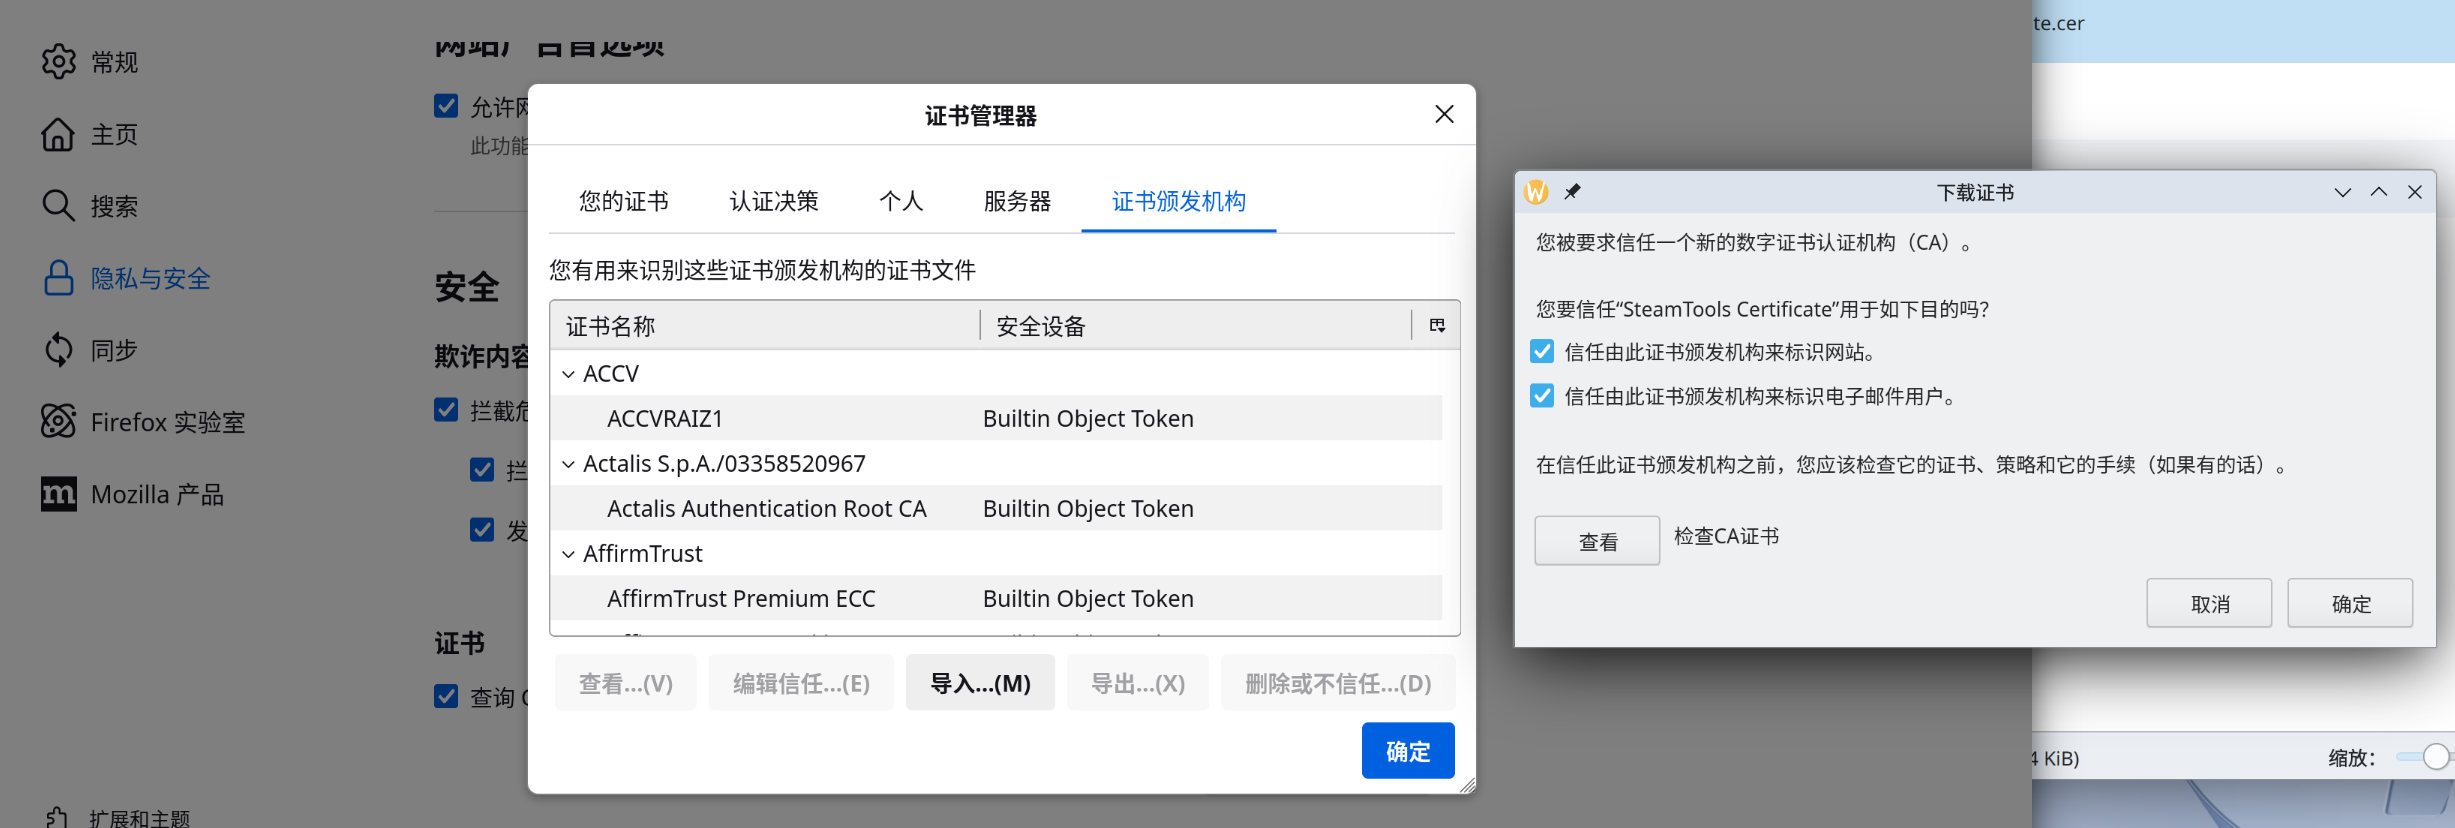Click the AffirmTrust group name
The width and height of the screenshot is (2455, 828).
coord(643,554)
